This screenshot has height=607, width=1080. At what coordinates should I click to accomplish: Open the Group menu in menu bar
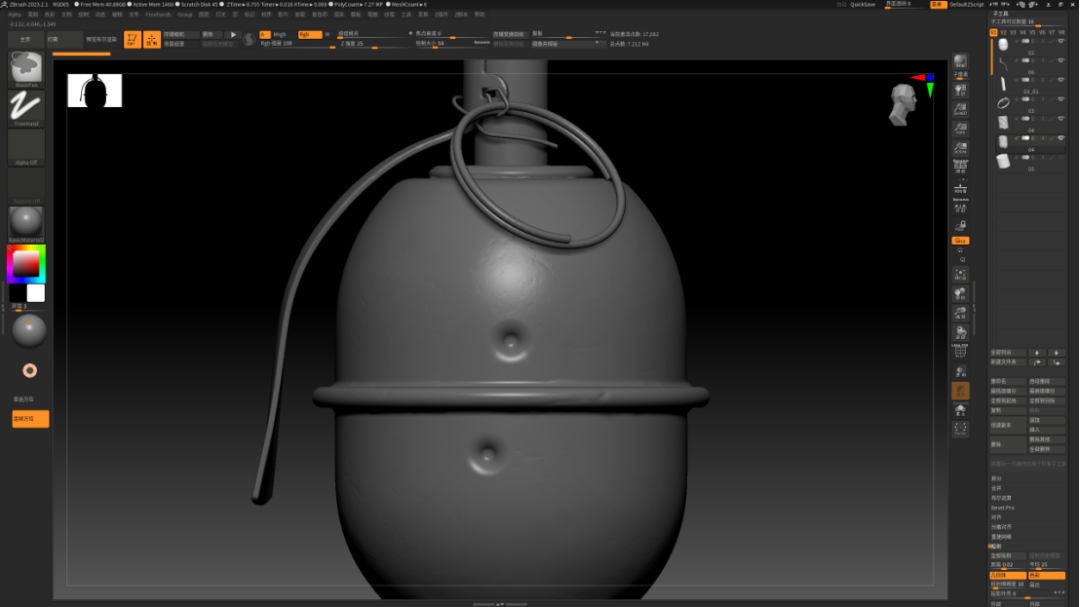[x=185, y=14]
